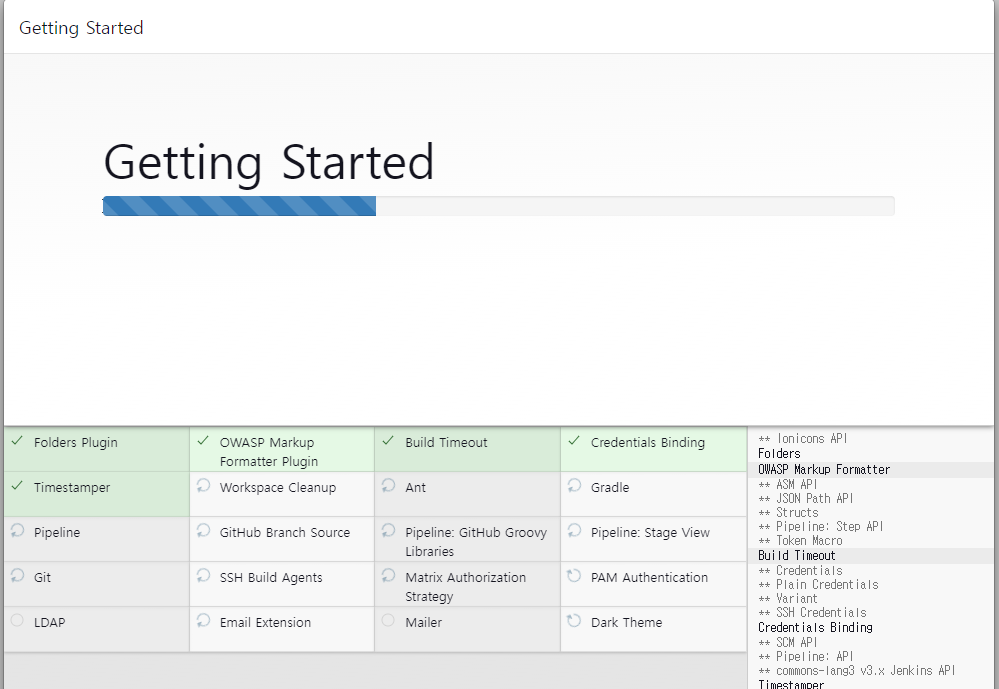Select the Build Timeout plugin label

446,442
